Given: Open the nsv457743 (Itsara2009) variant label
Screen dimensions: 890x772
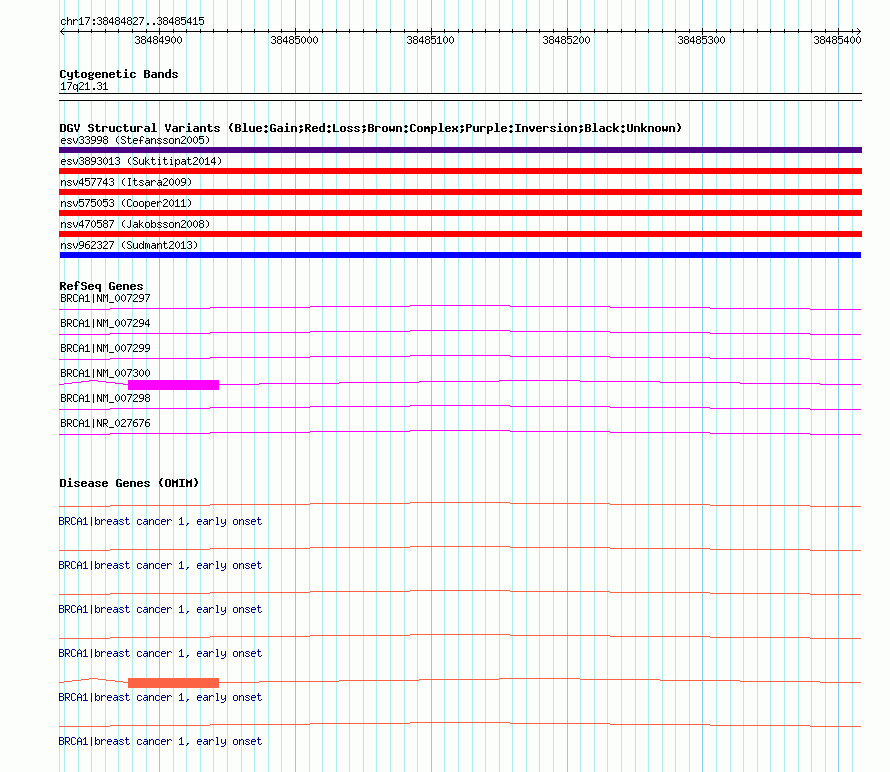Looking at the screenshot, I should (x=126, y=182).
